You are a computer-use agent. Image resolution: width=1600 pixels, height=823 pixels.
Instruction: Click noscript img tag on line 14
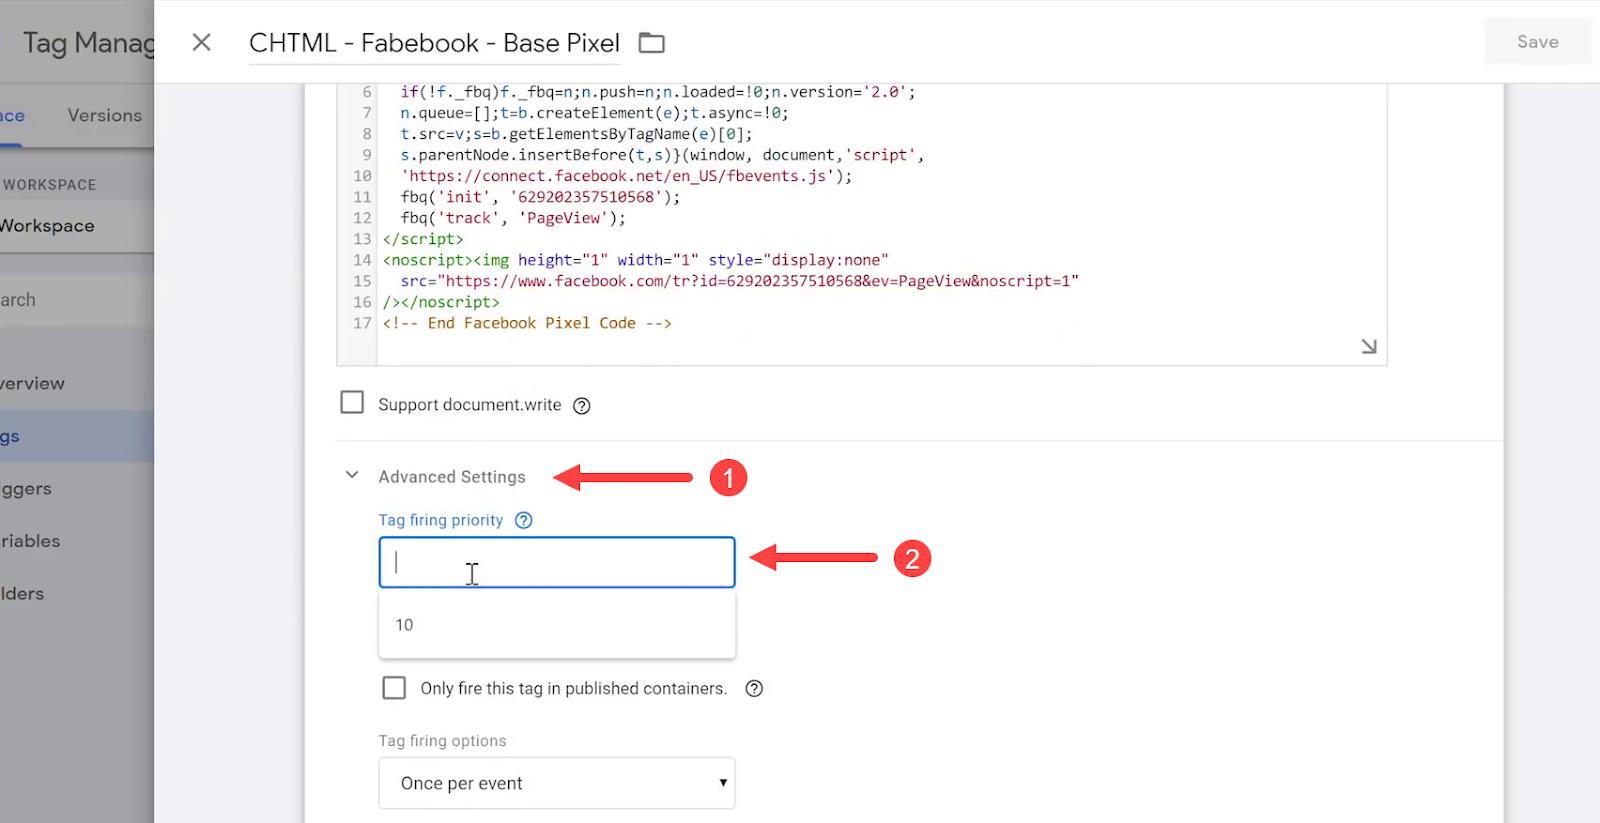click(635, 260)
